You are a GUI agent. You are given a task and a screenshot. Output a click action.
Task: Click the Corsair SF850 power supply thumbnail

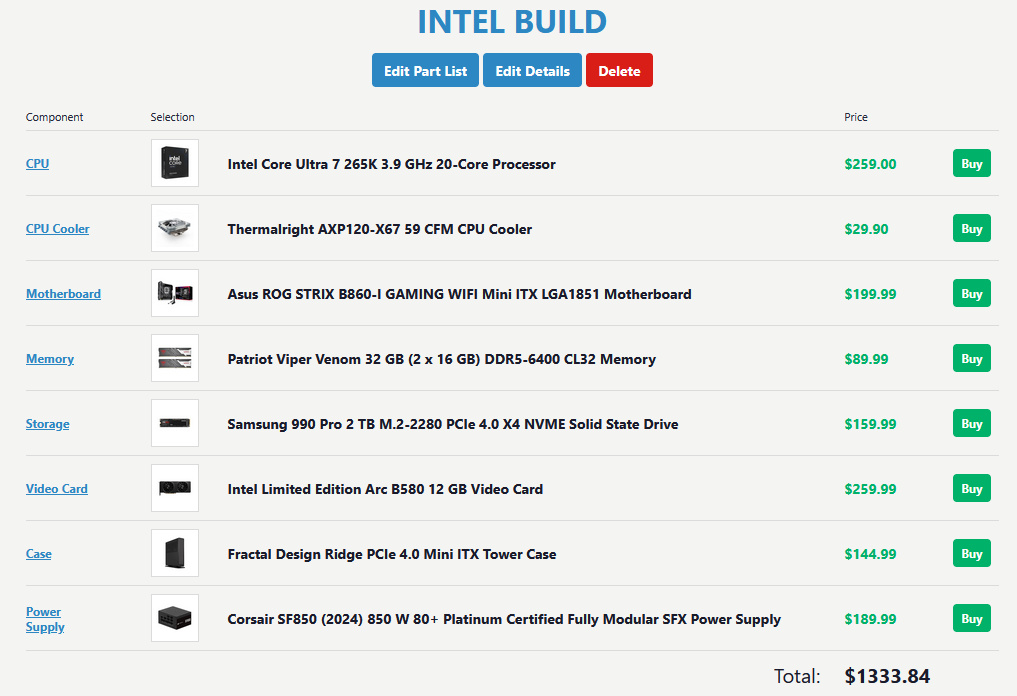[175, 618]
